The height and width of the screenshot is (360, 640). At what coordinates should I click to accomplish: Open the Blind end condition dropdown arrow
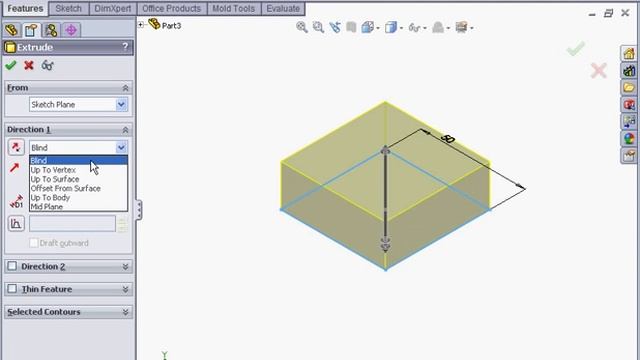121,147
